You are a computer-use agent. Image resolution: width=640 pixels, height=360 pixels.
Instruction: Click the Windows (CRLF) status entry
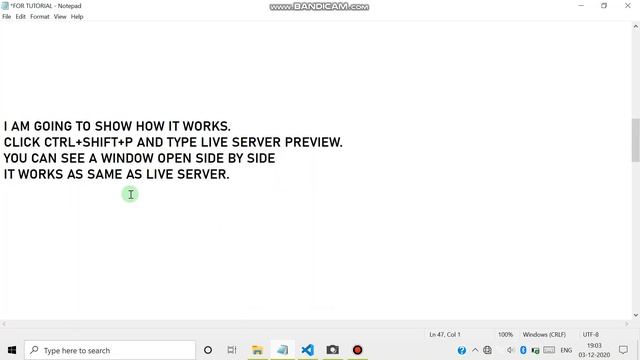(x=544, y=335)
